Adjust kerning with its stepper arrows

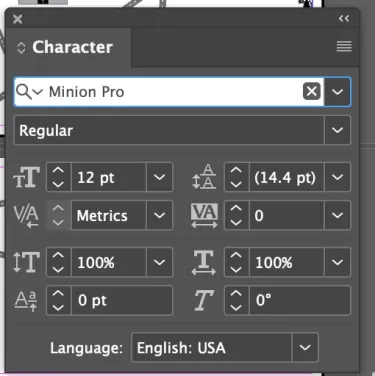(58, 215)
